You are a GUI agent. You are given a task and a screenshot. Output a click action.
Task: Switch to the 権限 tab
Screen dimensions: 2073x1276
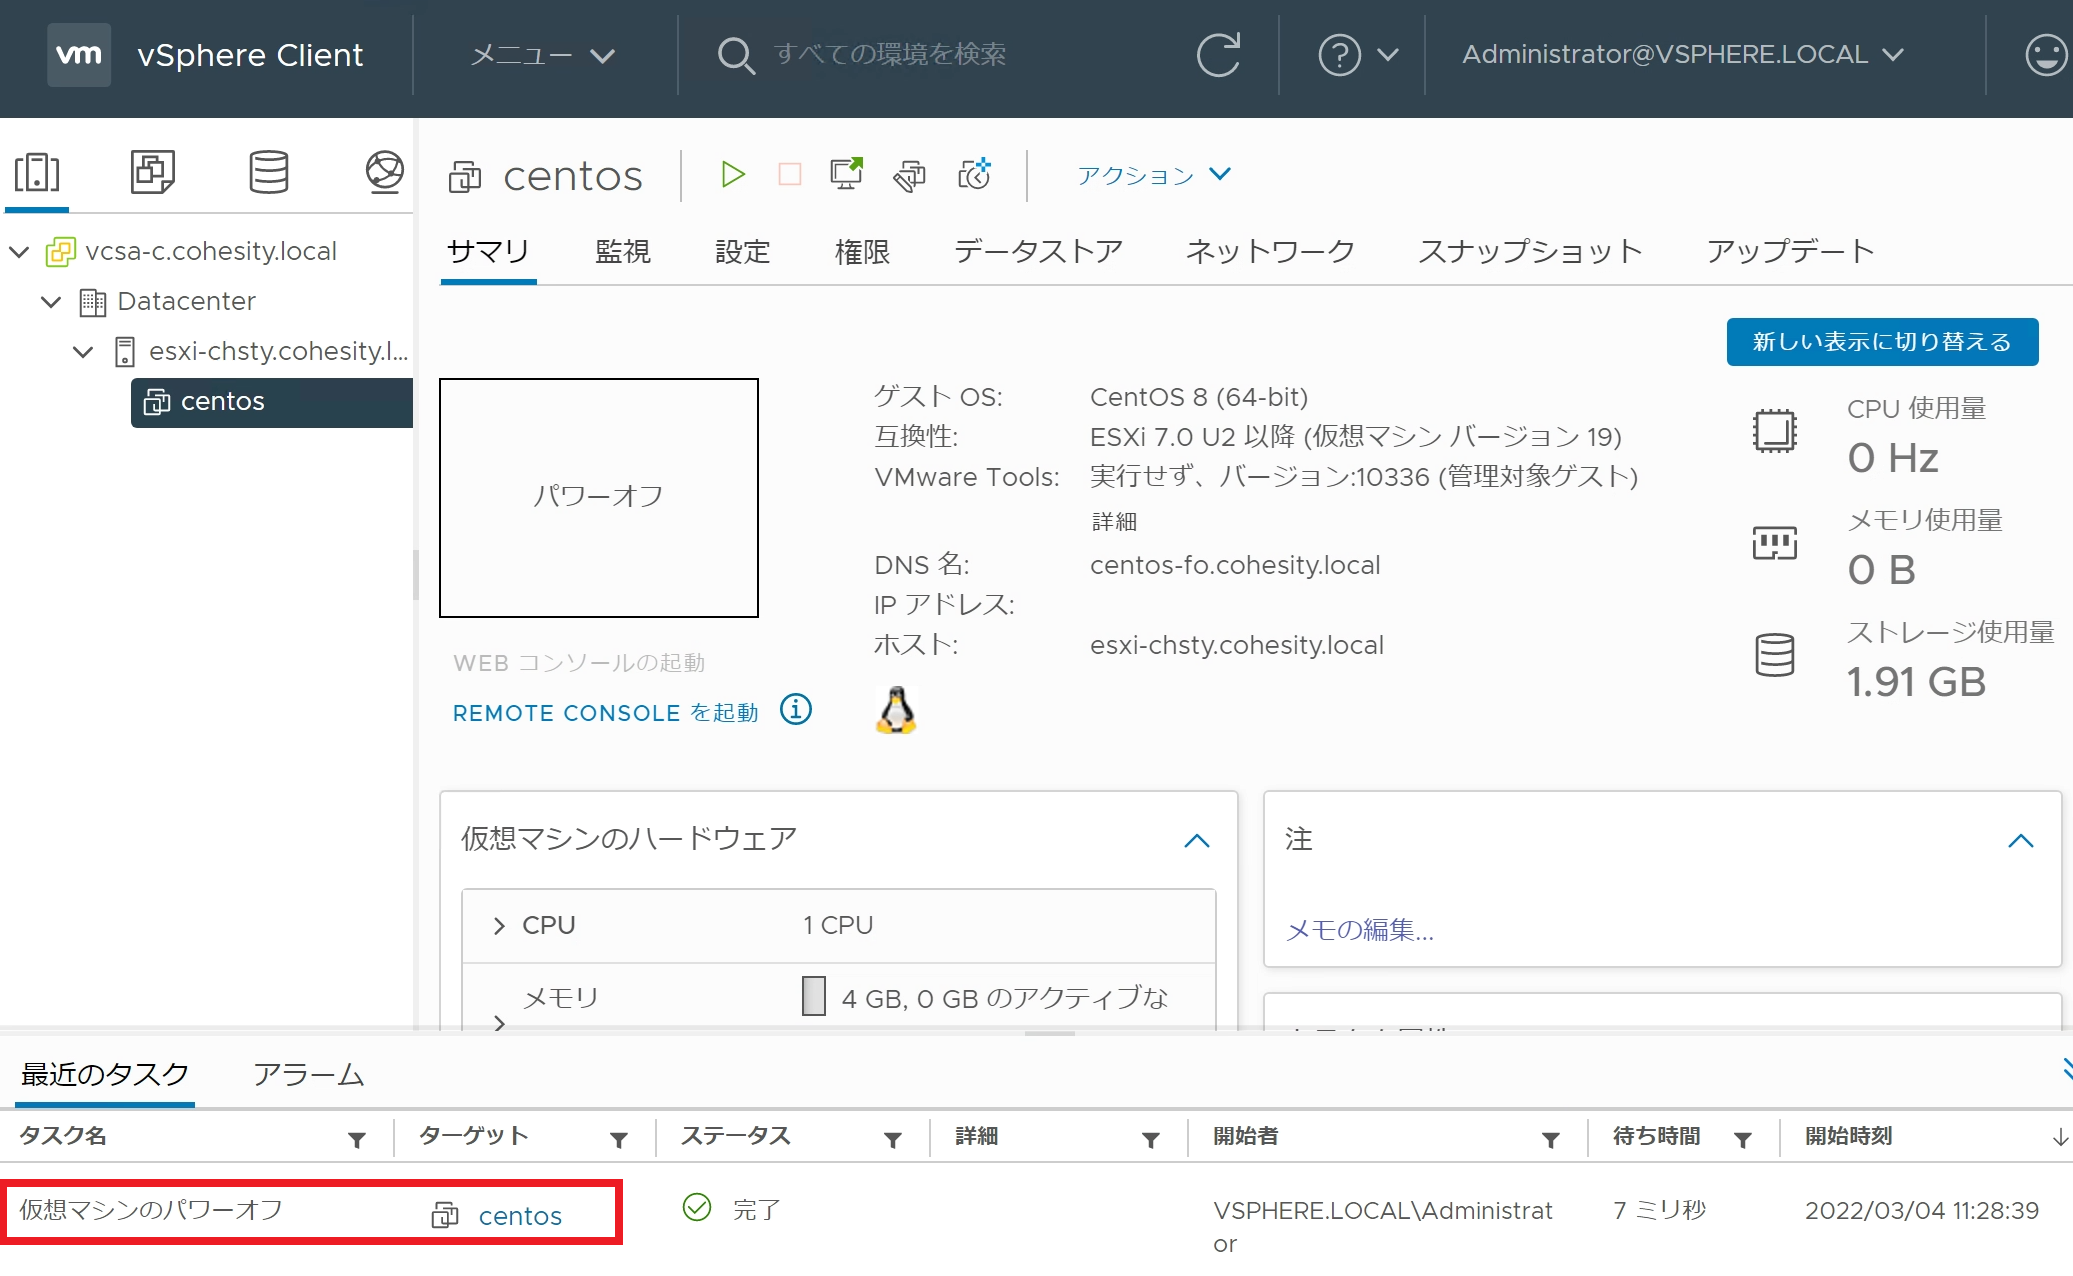[x=862, y=252]
